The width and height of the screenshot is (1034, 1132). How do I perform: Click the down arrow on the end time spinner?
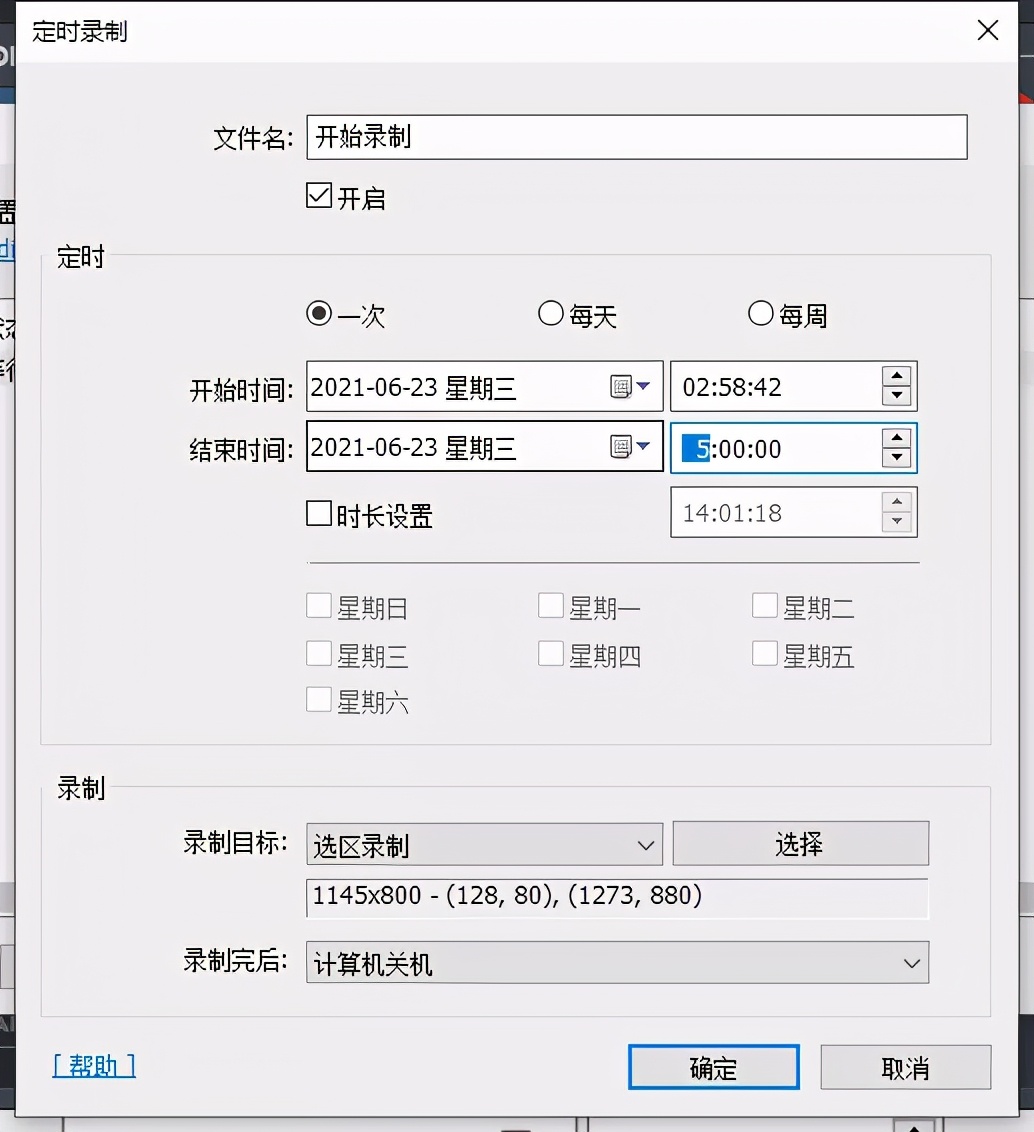pyautogui.click(x=898, y=458)
